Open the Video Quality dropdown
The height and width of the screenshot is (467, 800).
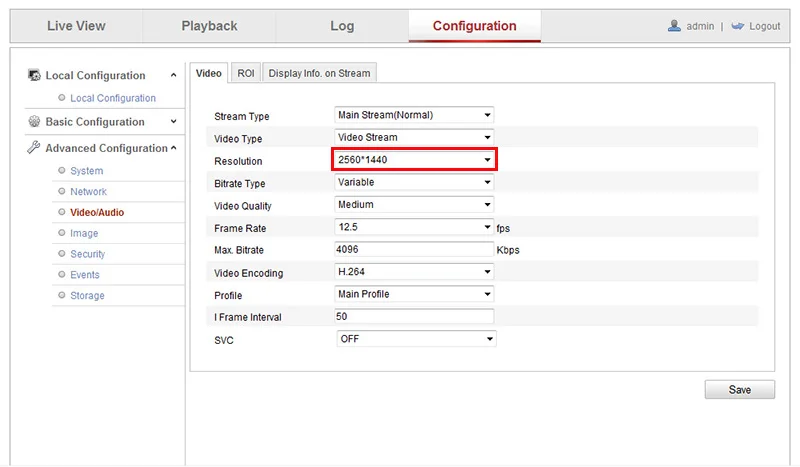[414, 205]
